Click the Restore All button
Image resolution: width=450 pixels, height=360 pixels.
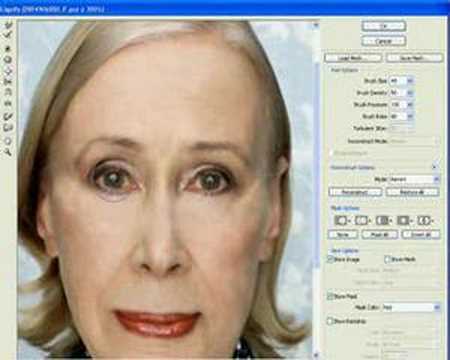coord(412,192)
